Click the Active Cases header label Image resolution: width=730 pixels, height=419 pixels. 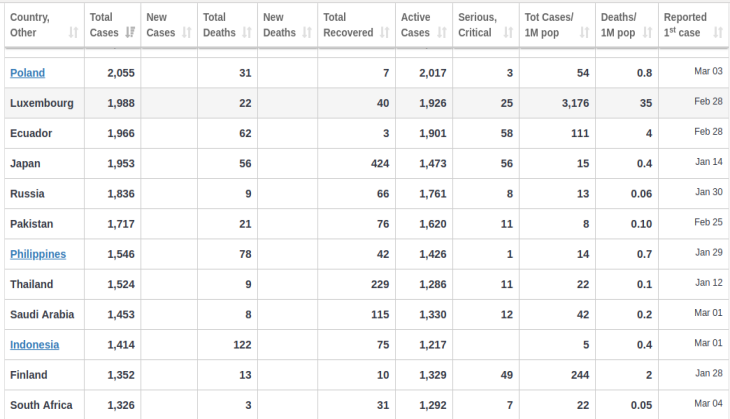416,25
